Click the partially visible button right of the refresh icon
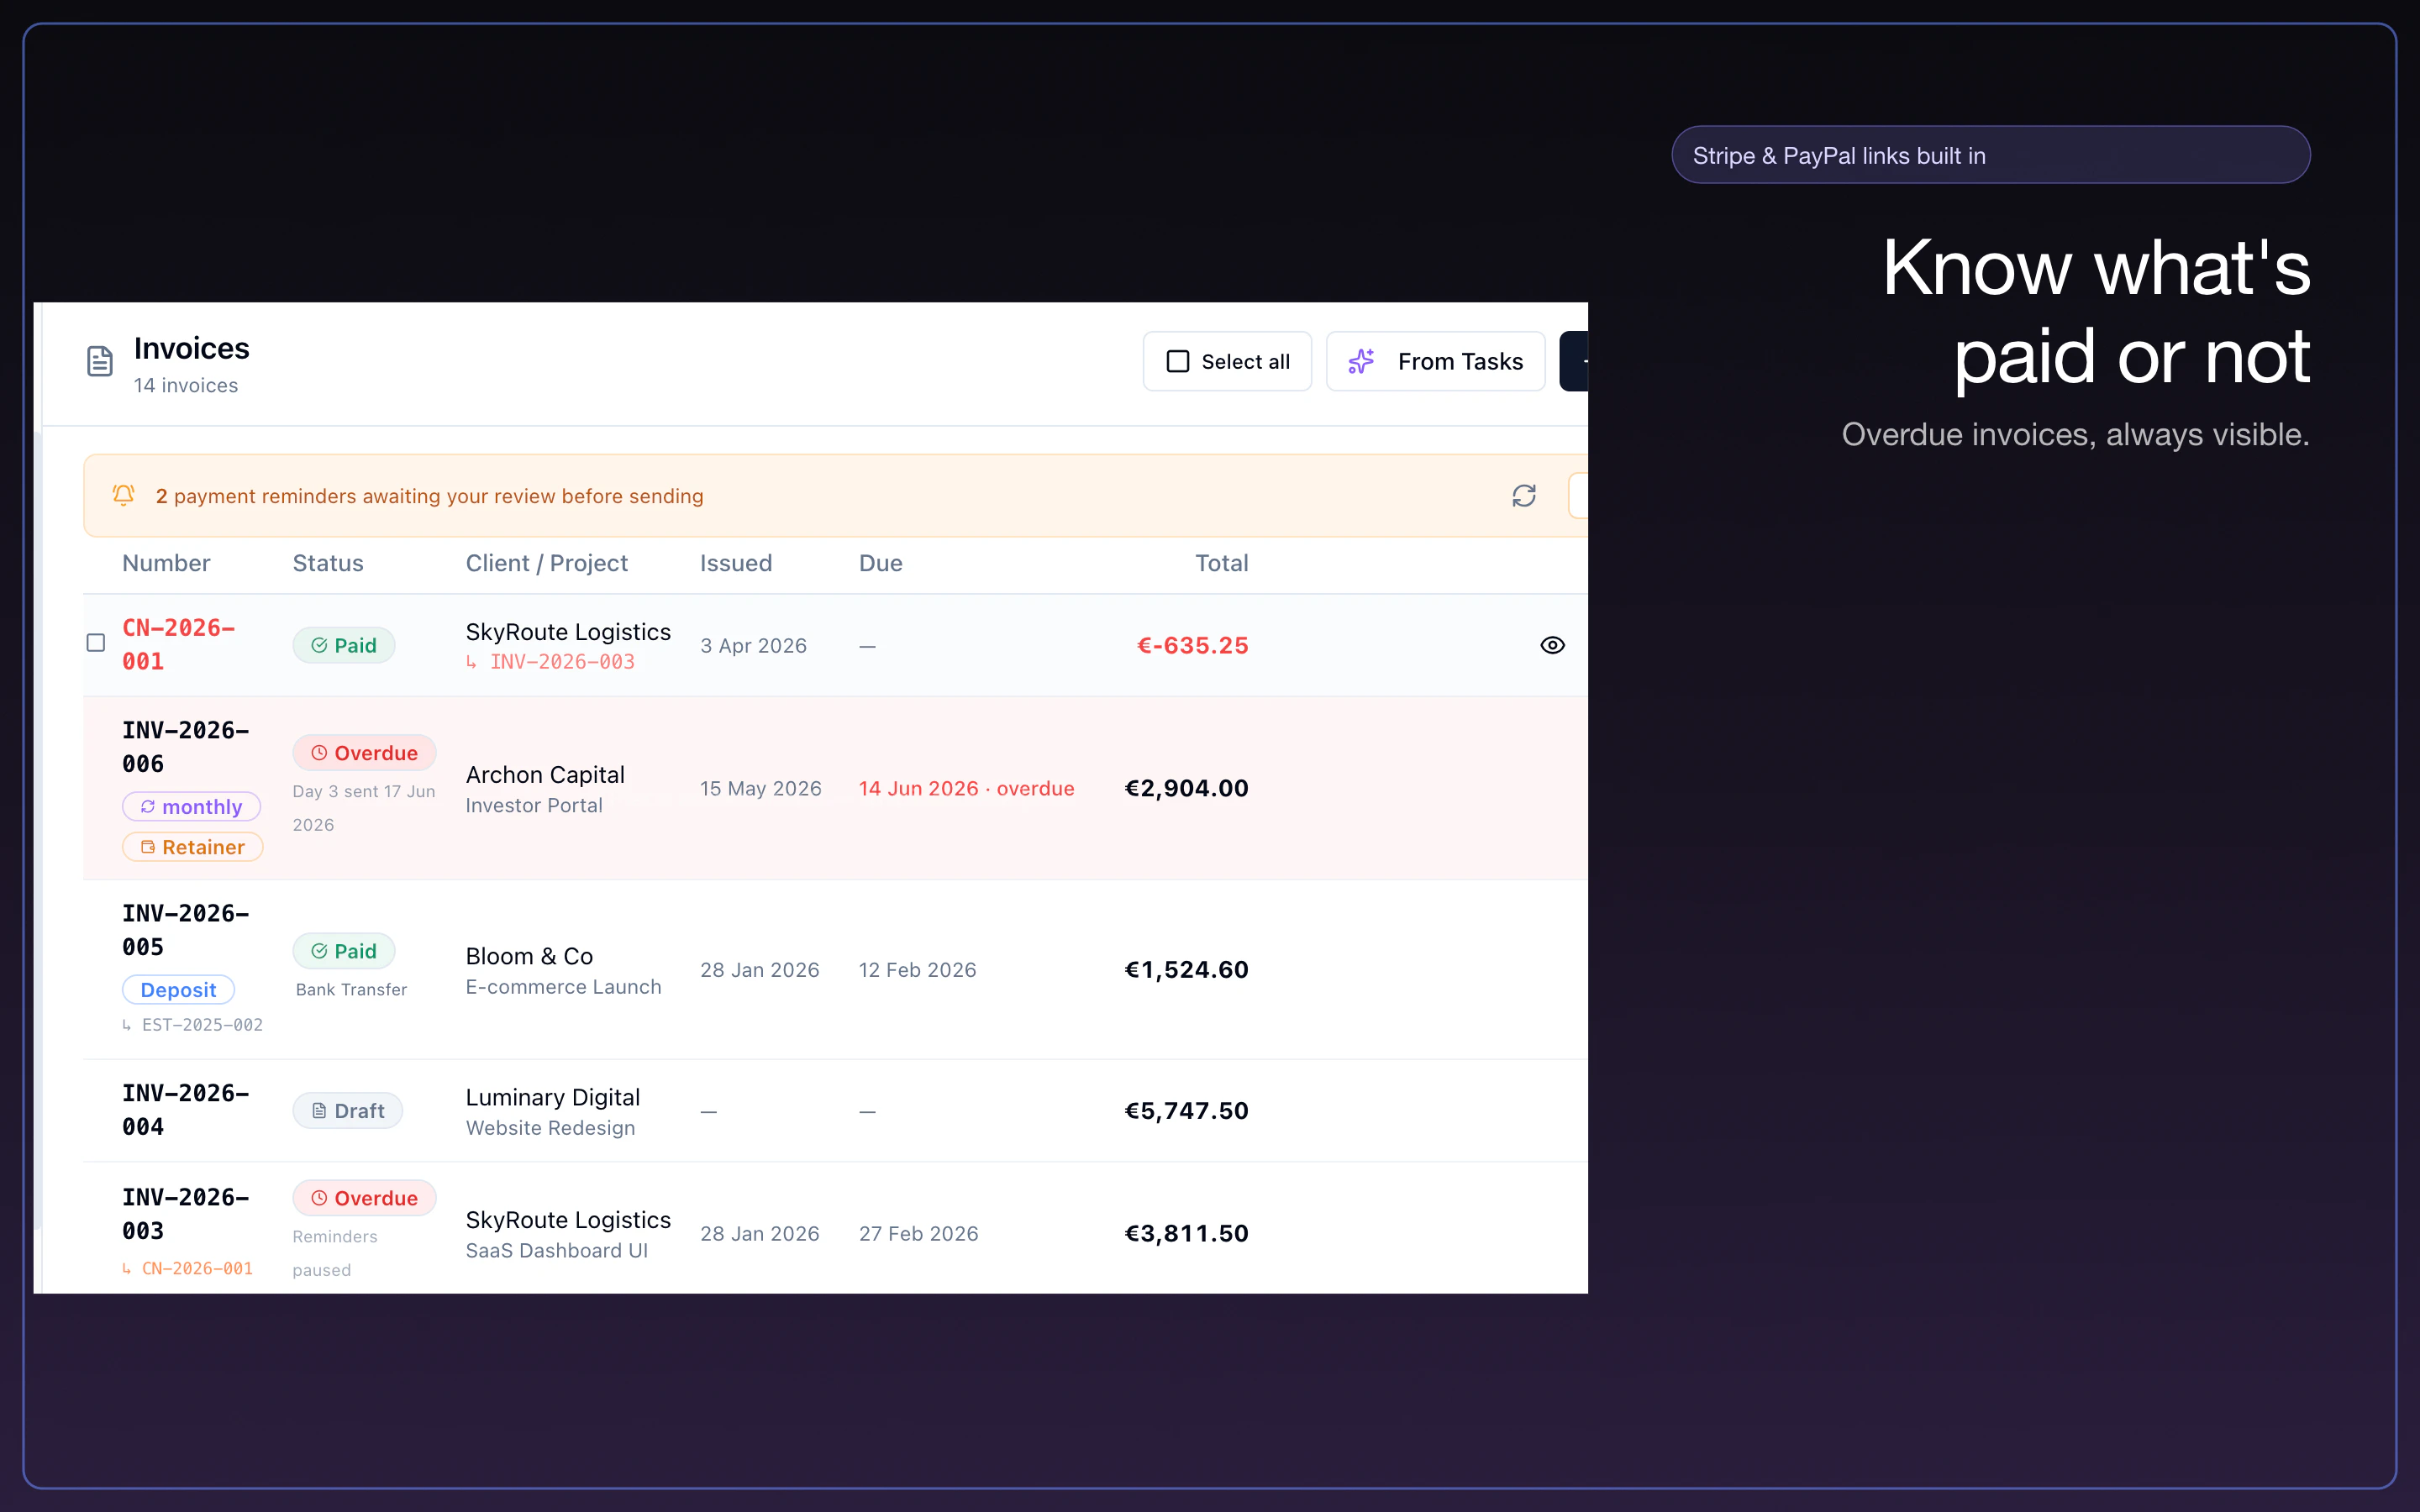The height and width of the screenshot is (1512, 2420). point(1578,496)
